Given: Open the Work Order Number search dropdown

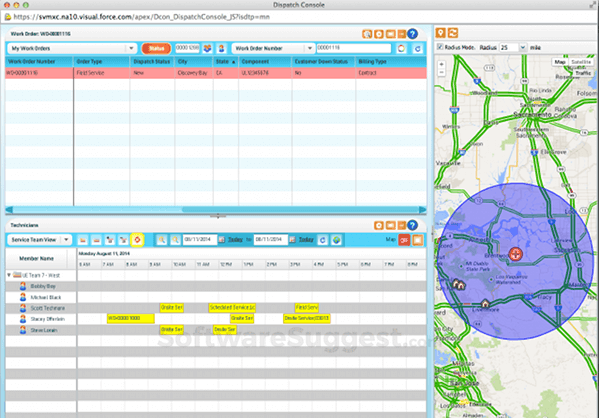Looking at the screenshot, I should [309, 49].
